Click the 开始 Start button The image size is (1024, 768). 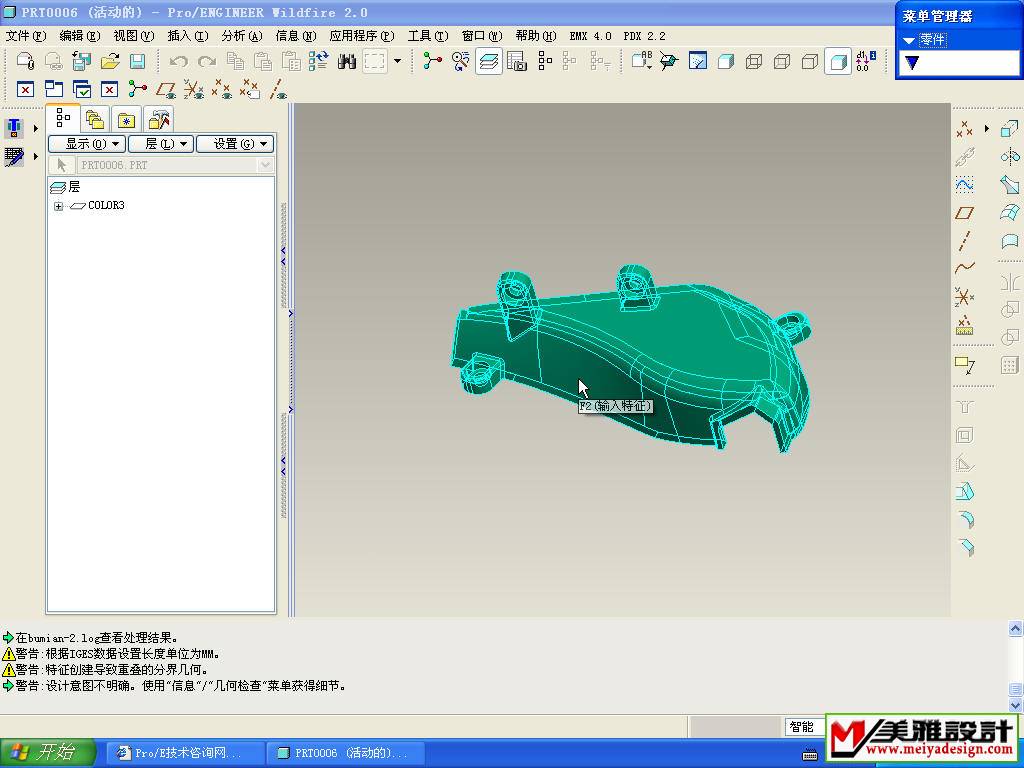(48, 753)
